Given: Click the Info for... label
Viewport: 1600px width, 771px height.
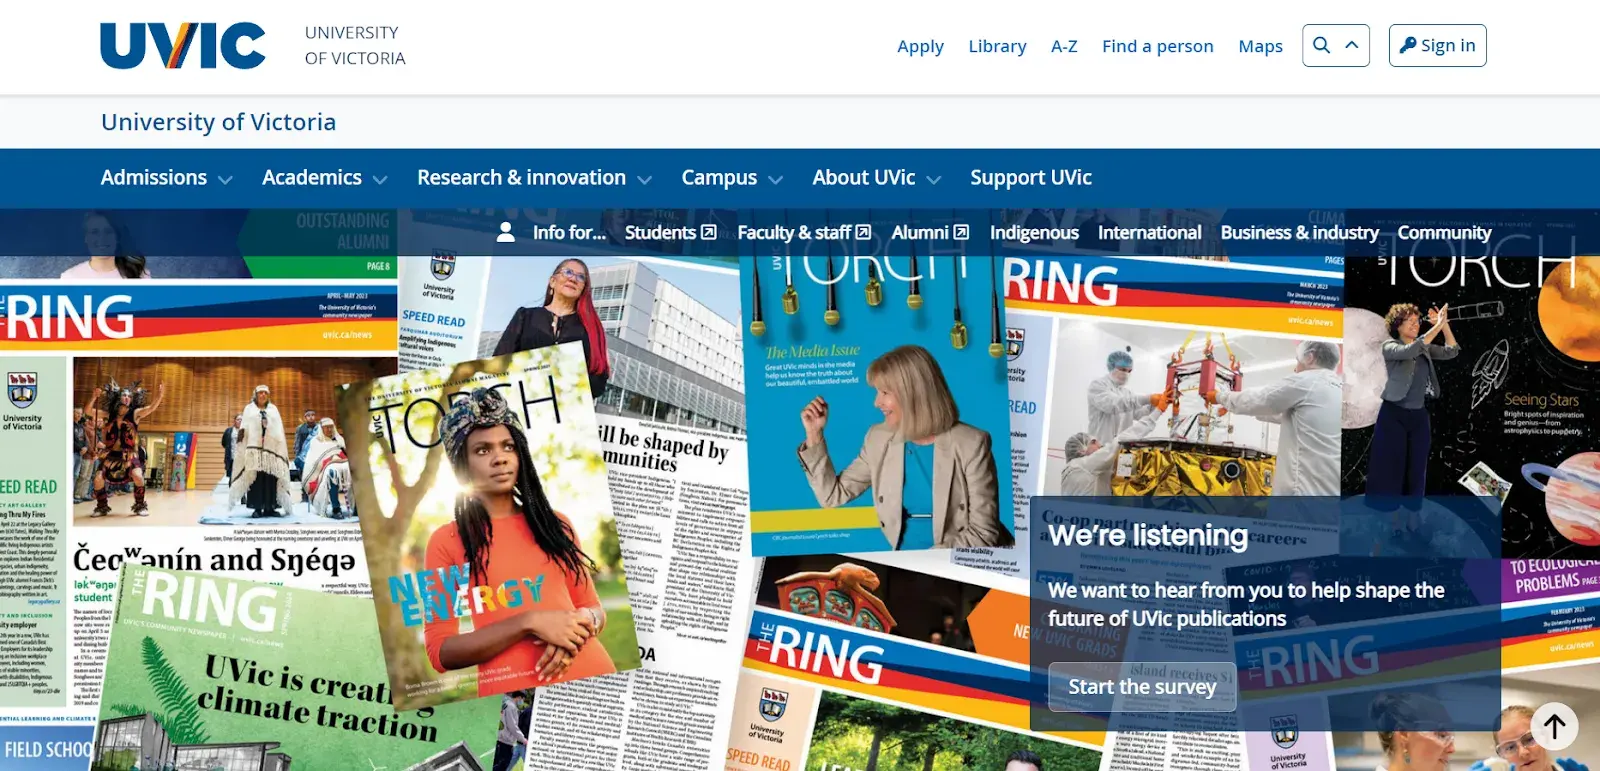Looking at the screenshot, I should [569, 232].
